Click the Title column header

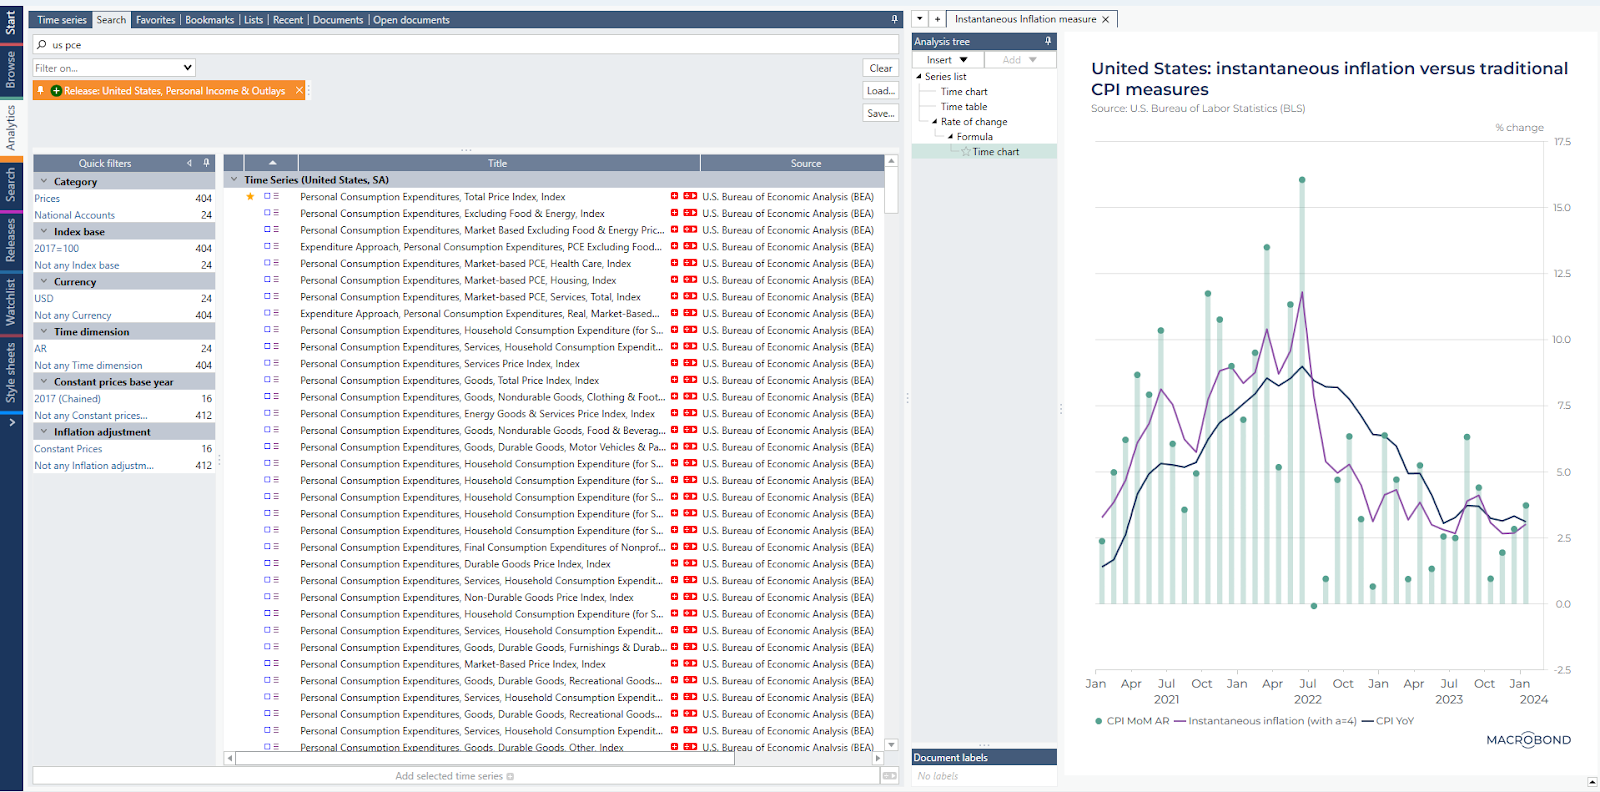498,163
